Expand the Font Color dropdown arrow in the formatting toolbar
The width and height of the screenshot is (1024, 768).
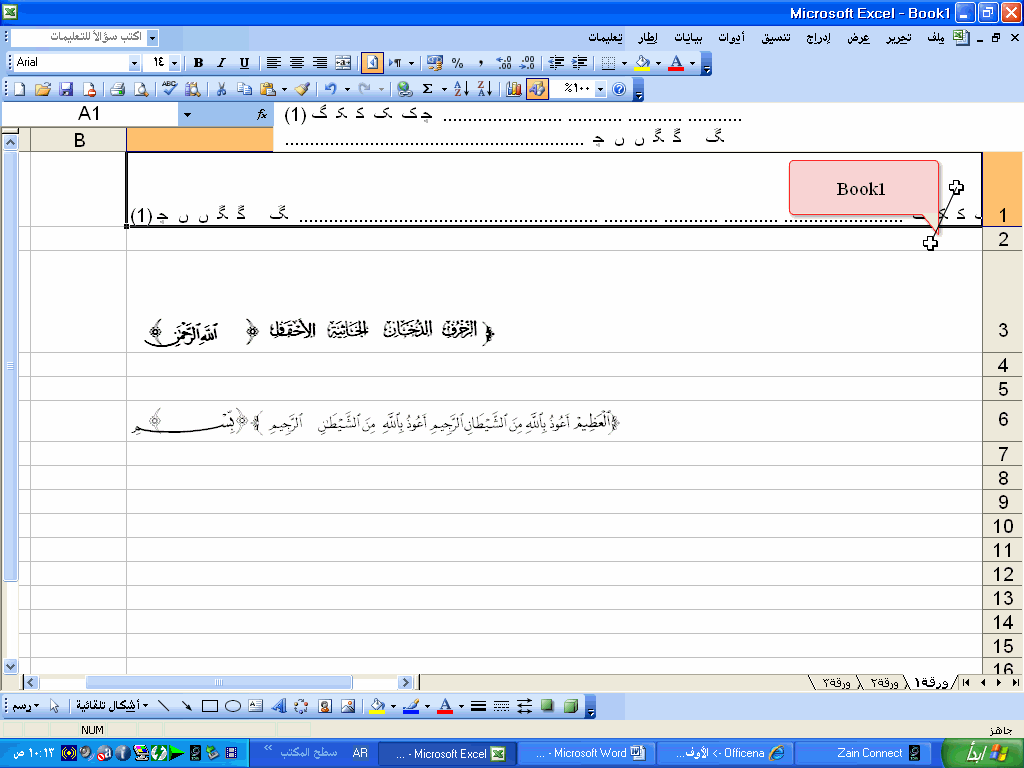coord(692,63)
